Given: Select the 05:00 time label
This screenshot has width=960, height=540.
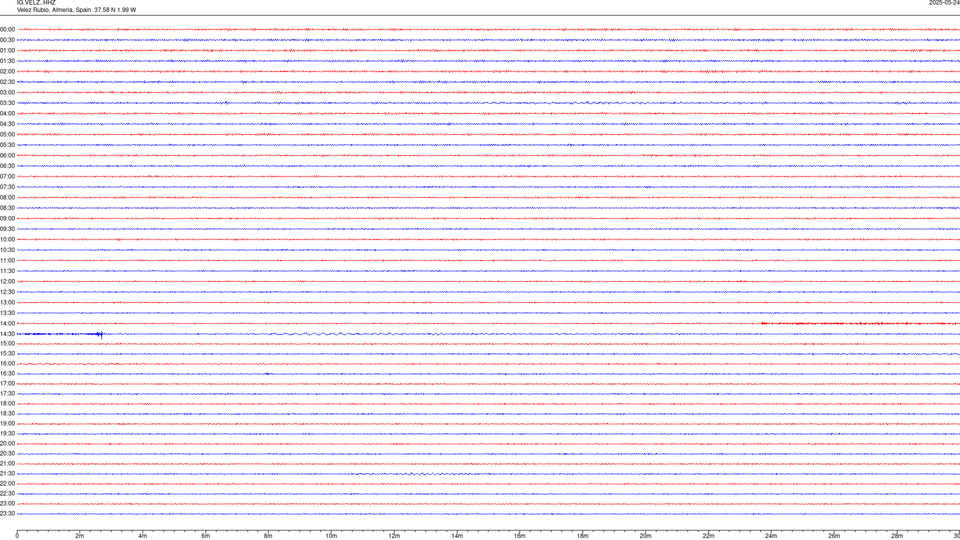Looking at the screenshot, I should [7, 135].
